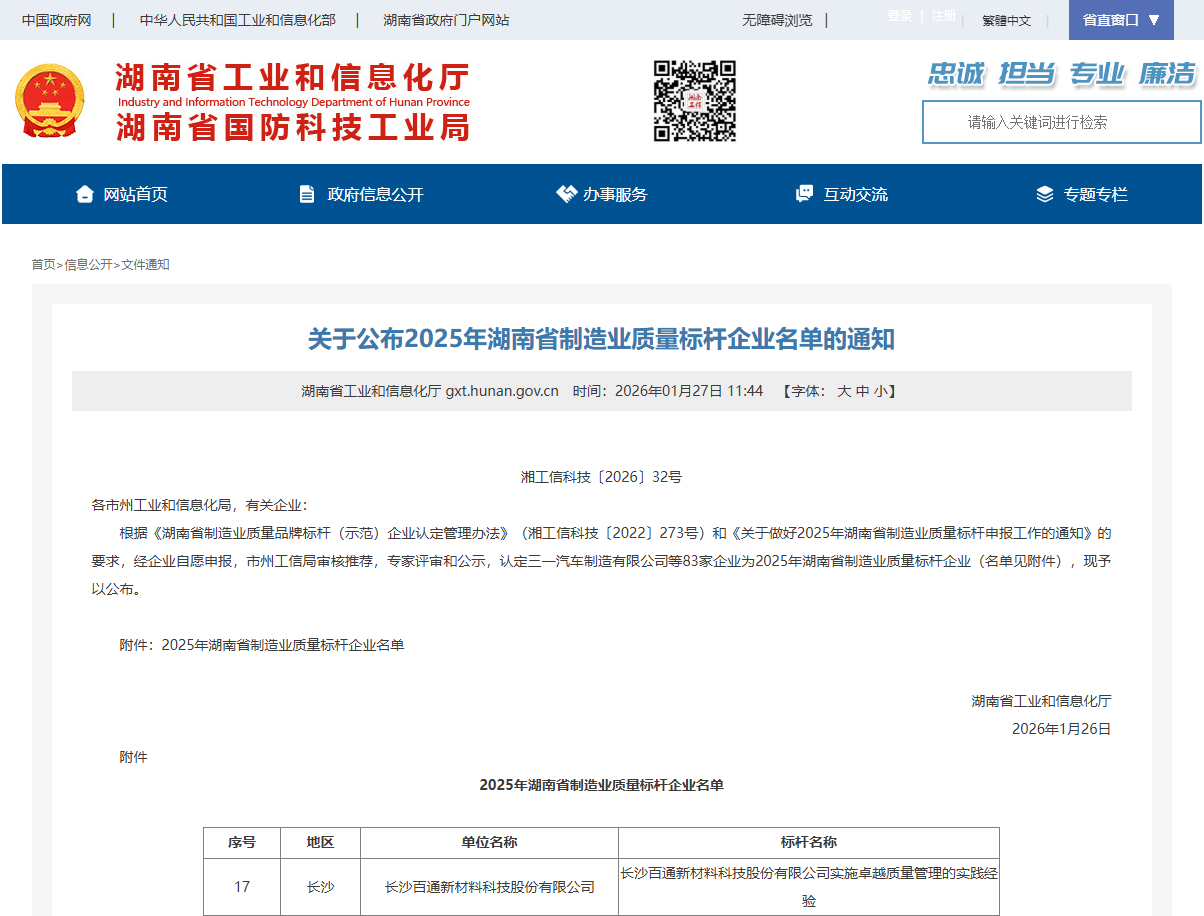
Task: Switch to 繁體中文 language
Action: pyautogui.click(x=1006, y=20)
